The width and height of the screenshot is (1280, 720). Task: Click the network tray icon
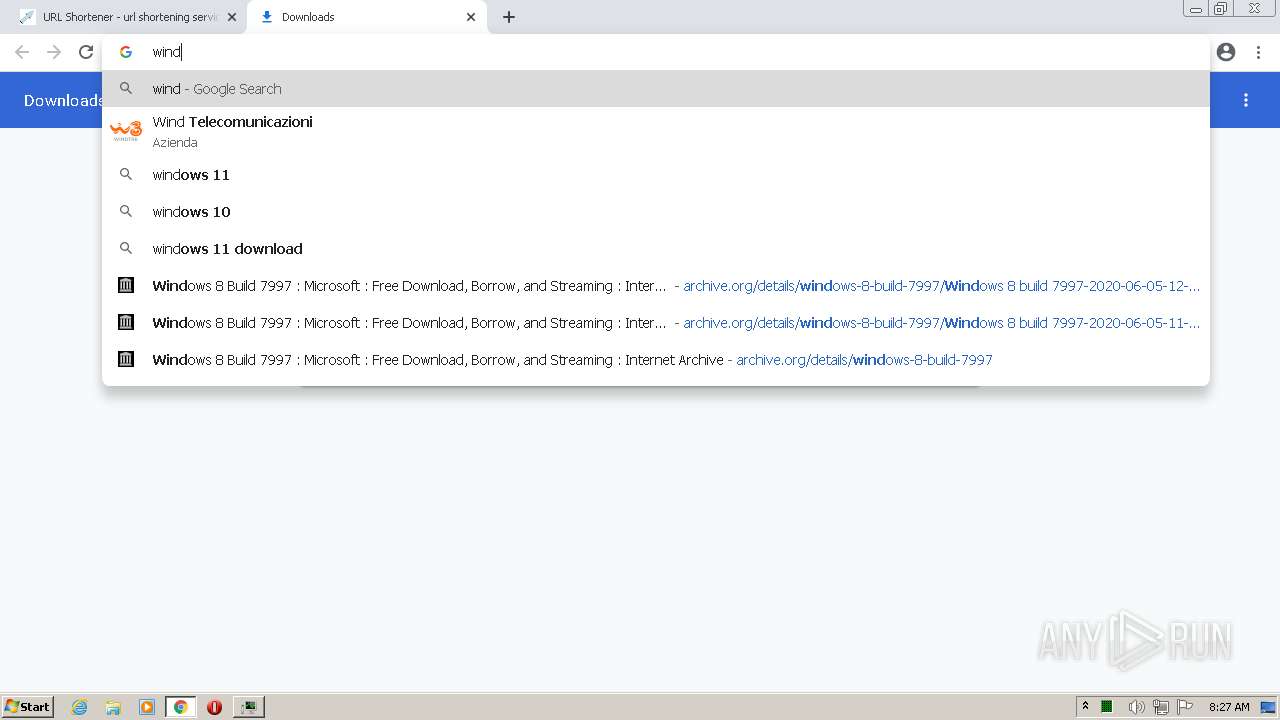point(1161,707)
